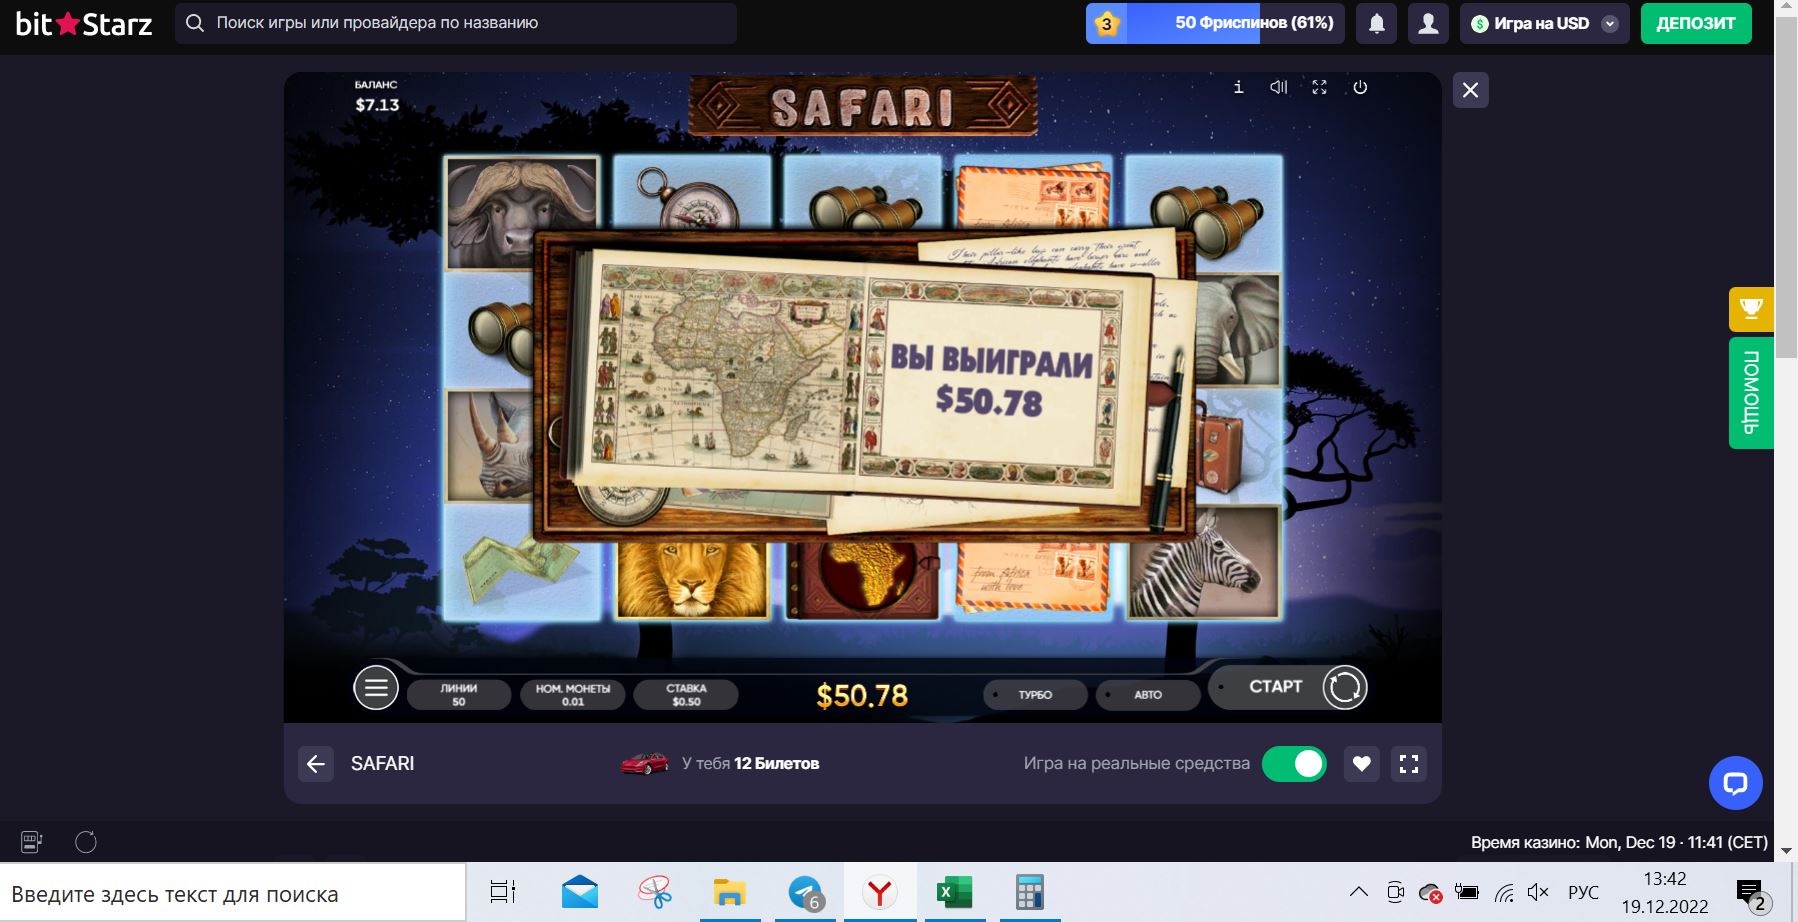Open Calculator from the taskbar
Image resolution: width=1798 pixels, height=922 pixels.
coord(1029,892)
